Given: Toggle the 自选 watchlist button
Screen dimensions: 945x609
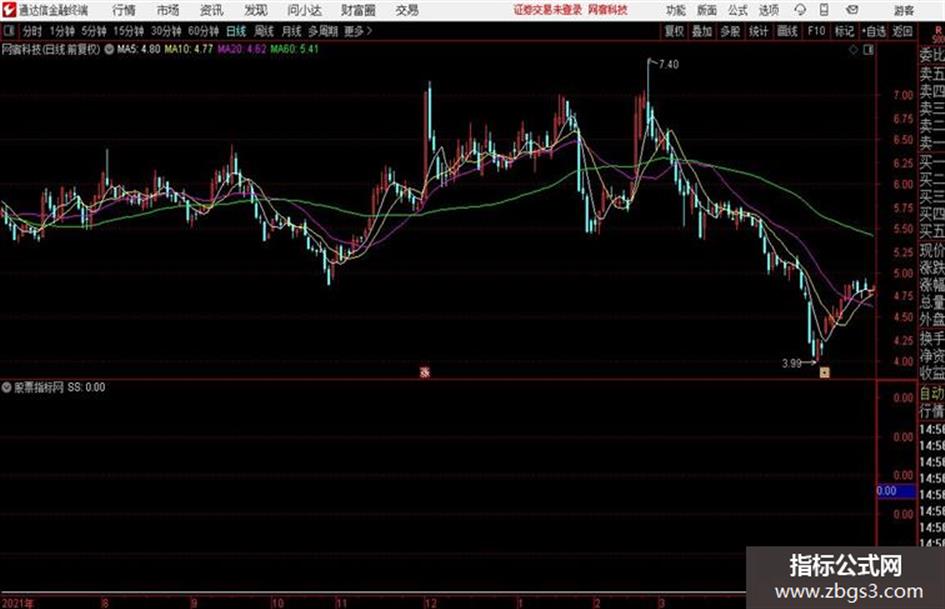Looking at the screenshot, I should (x=874, y=31).
